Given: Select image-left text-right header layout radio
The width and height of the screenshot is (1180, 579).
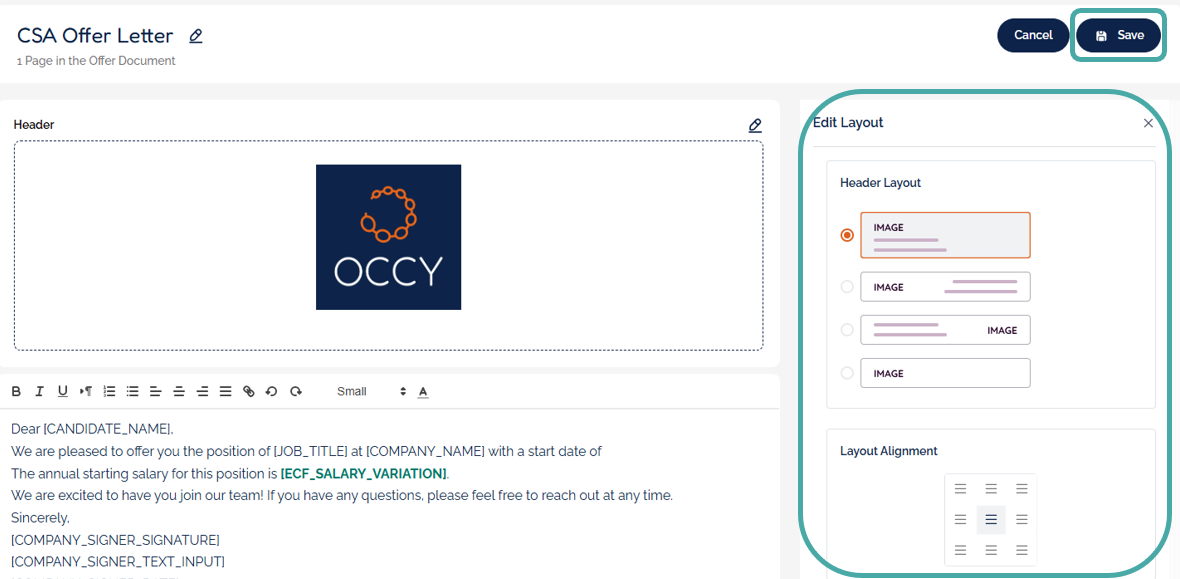Looking at the screenshot, I should (847, 286).
